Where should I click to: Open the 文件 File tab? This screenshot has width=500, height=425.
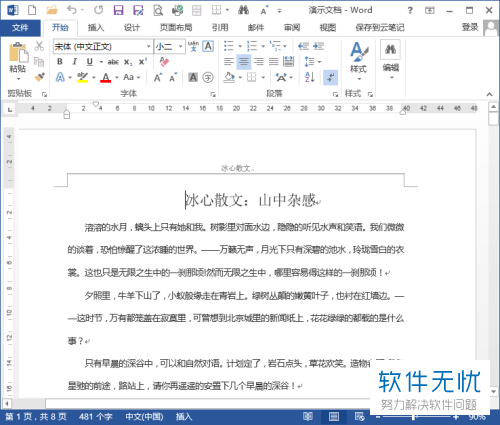tap(20, 28)
